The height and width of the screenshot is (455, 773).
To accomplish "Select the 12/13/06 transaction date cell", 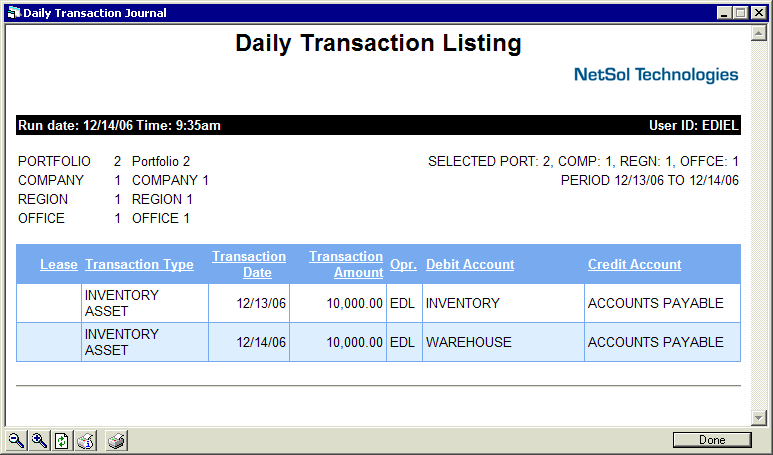I will coord(261,303).
